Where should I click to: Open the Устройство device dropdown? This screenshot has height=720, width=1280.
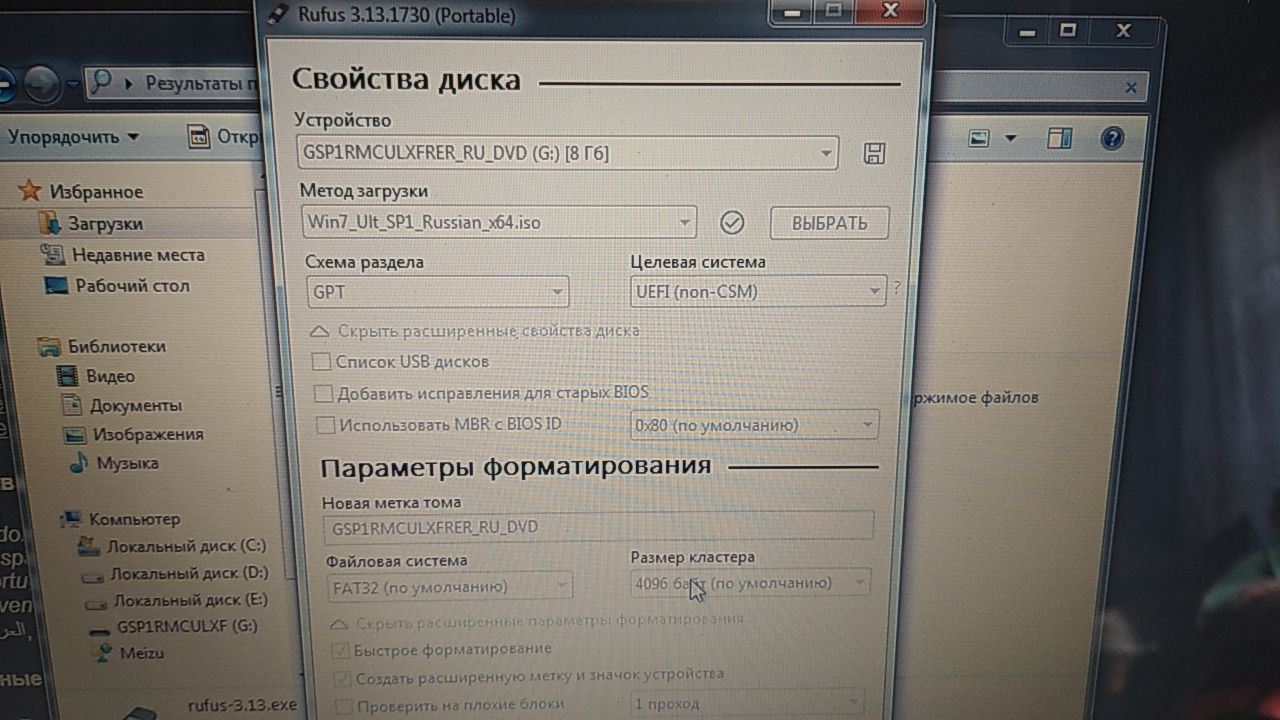click(x=568, y=153)
